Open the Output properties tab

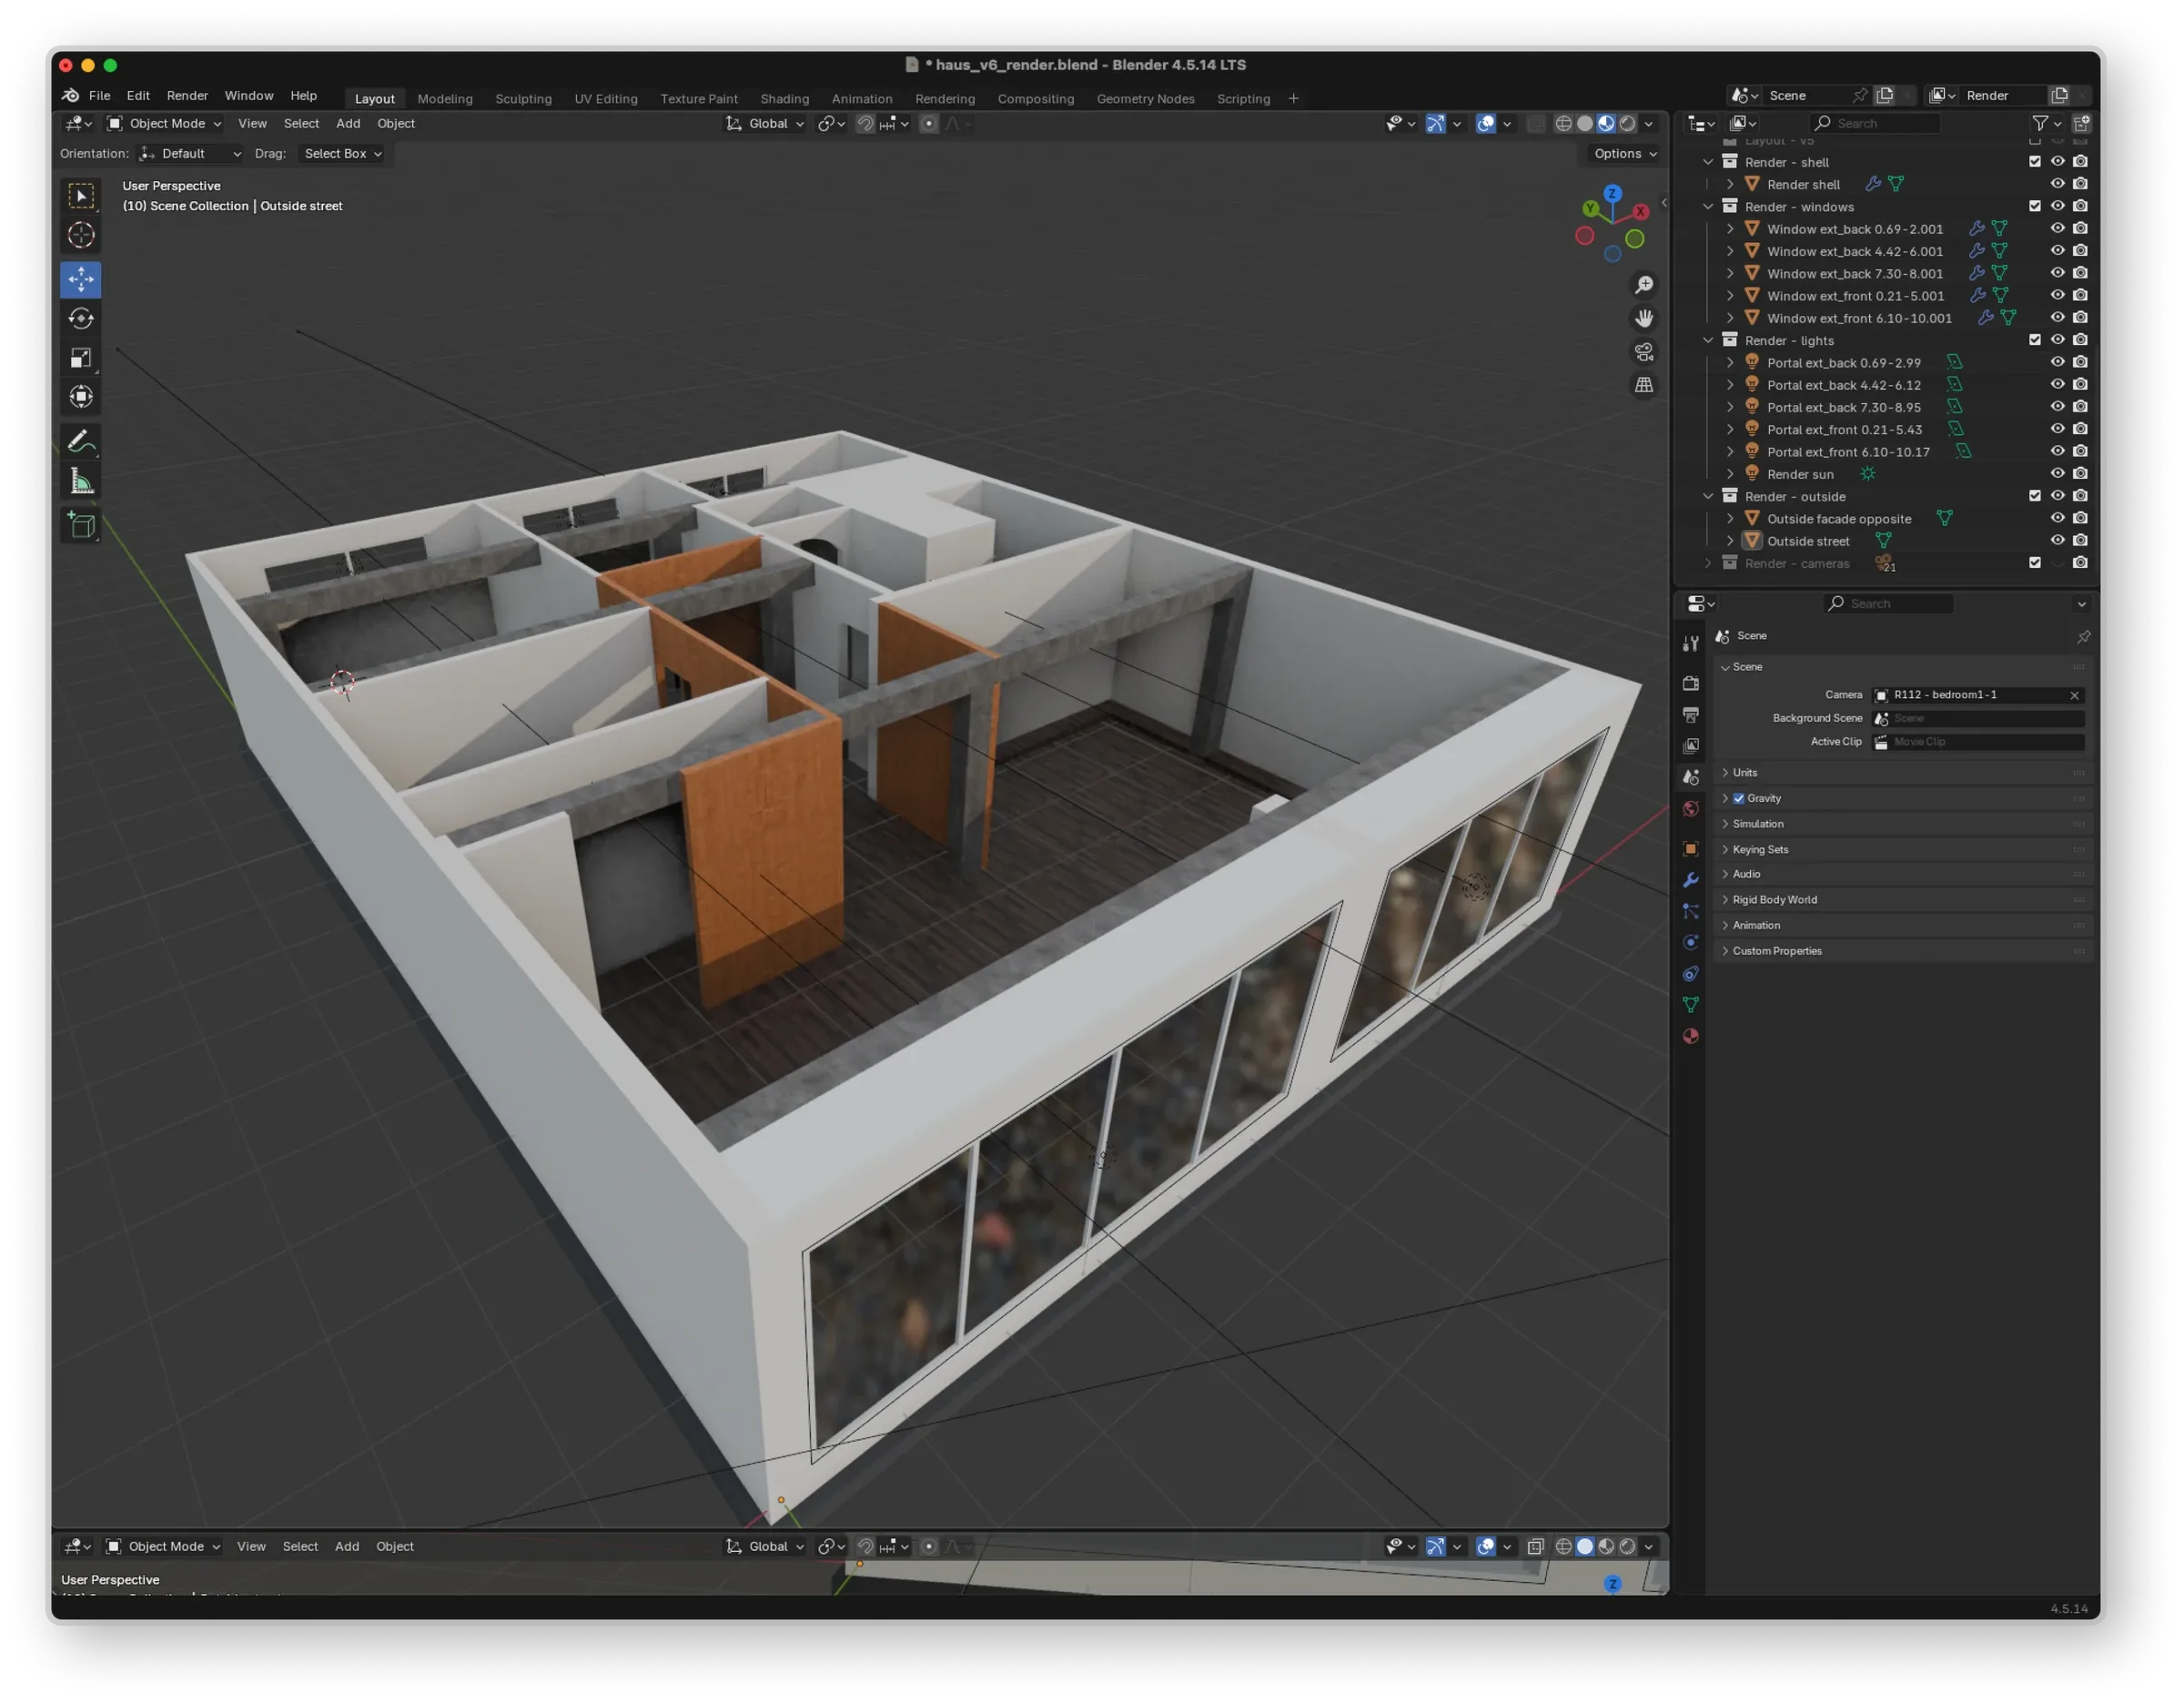click(x=1691, y=714)
